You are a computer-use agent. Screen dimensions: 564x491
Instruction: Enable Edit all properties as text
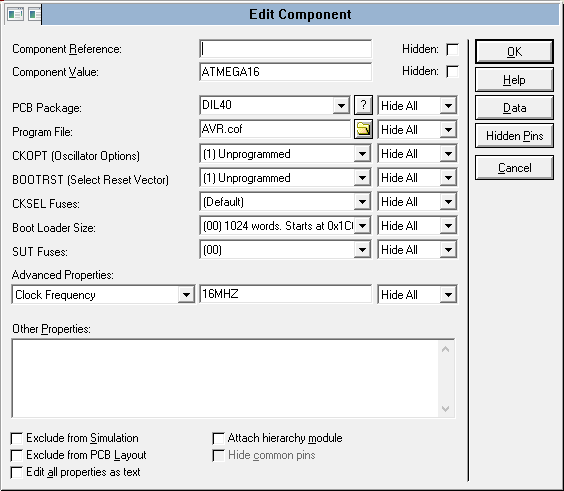click(x=17, y=472)
